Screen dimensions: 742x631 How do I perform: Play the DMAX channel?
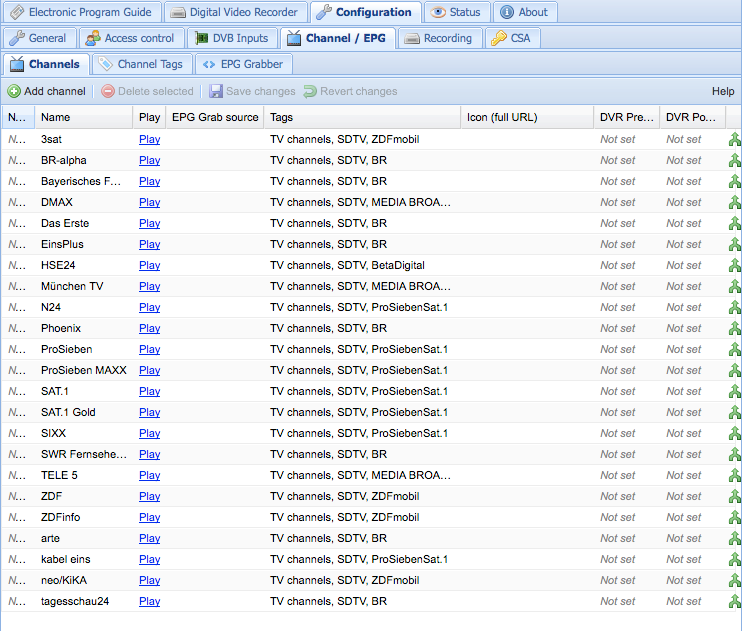click(x=150, y=202)
